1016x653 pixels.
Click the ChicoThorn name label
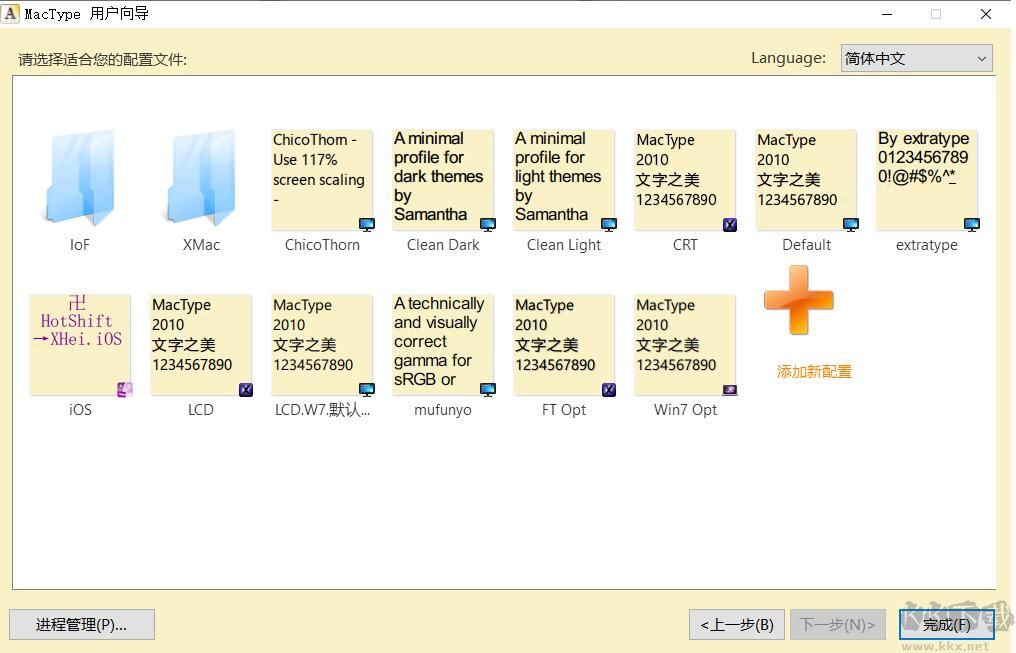tap(322, 245)
